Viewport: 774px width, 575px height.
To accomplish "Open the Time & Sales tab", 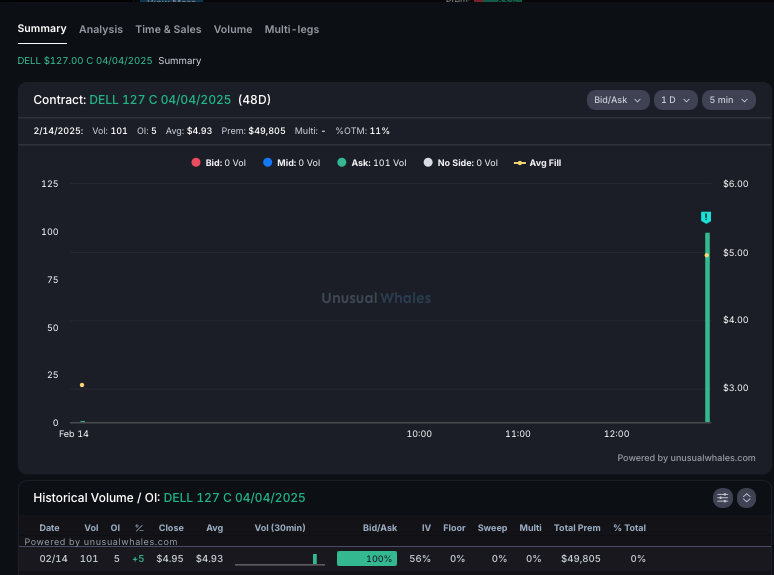I will (x=168, y=30).
